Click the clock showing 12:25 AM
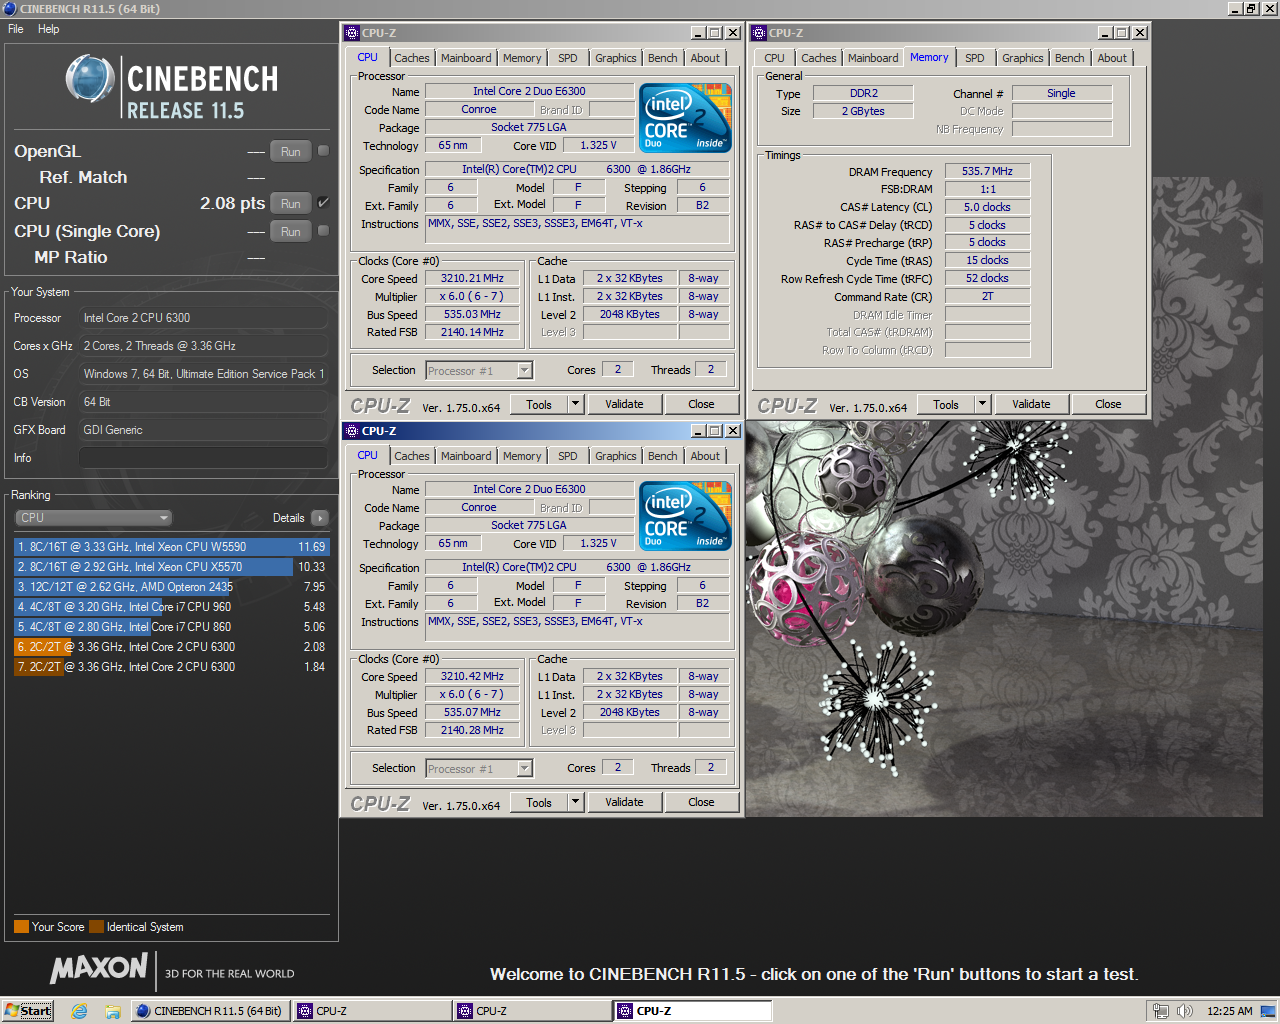The height and width of the screenshot is (1024, 1280). click(x=1229, y=1011)
